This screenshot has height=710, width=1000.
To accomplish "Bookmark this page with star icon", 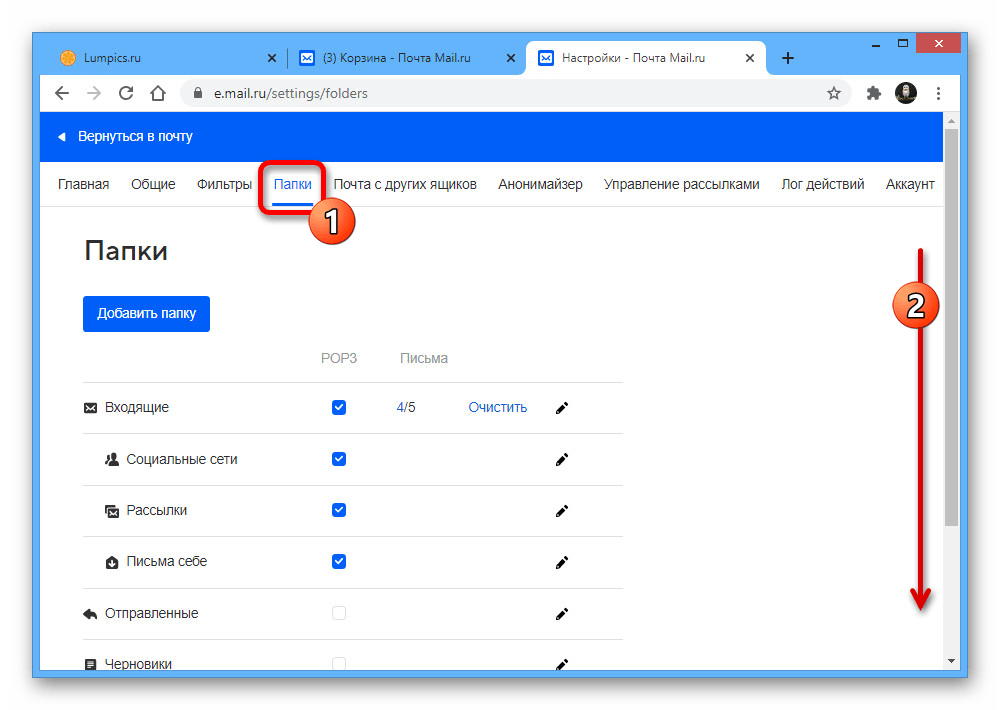I will 834,93.
